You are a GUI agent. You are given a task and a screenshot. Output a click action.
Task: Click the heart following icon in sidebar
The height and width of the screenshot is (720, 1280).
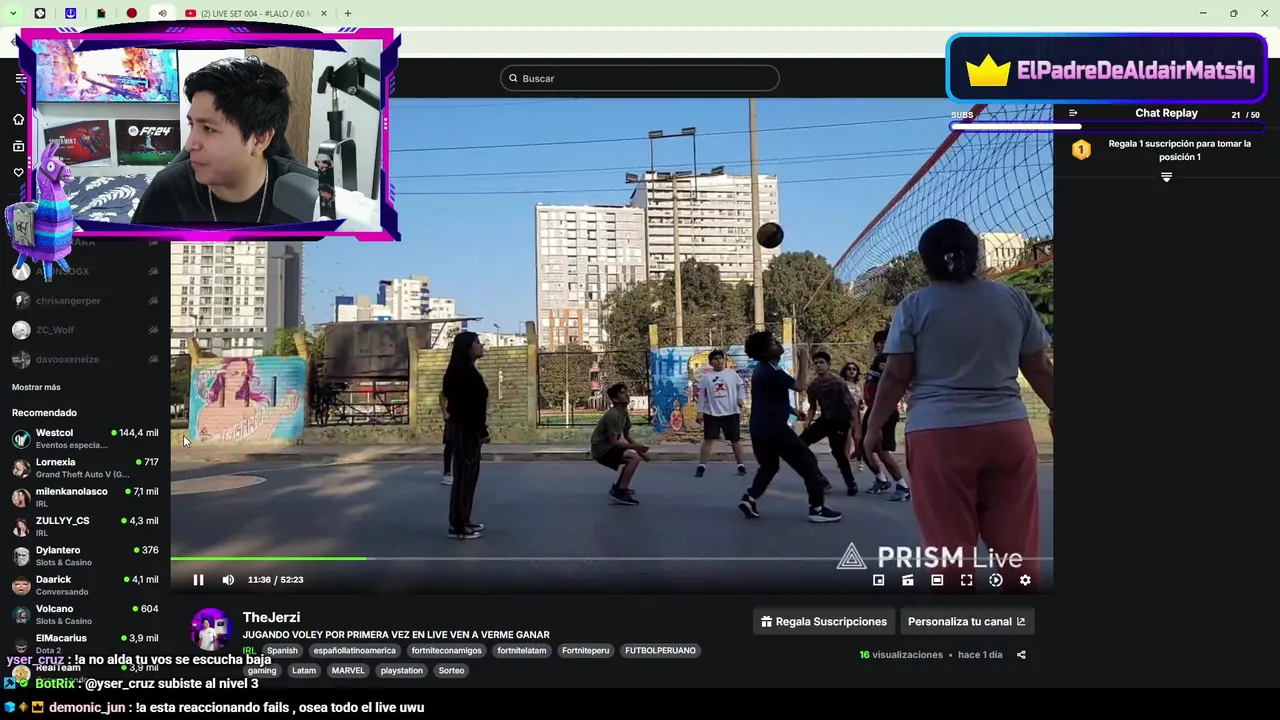click(18, 172)
